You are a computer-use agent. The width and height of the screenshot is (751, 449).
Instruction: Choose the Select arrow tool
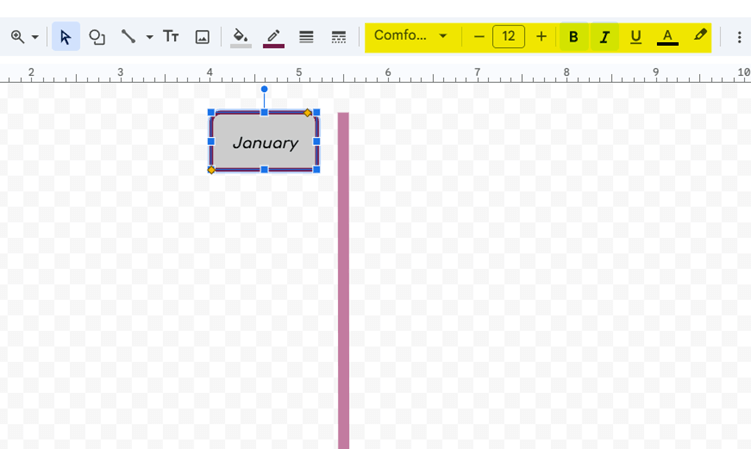[x=65, y=37]
